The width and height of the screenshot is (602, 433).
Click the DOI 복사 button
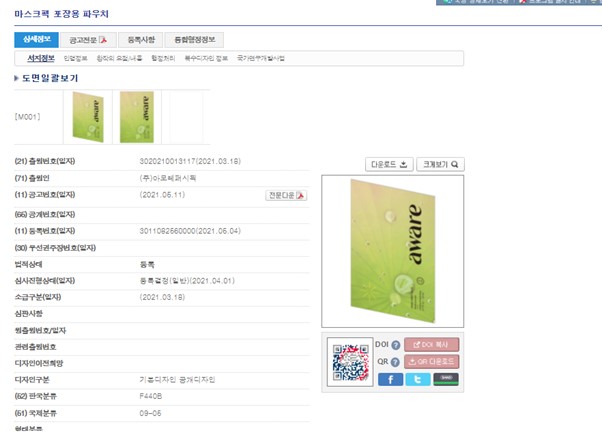pyautogui.click(x=432, y=345)
